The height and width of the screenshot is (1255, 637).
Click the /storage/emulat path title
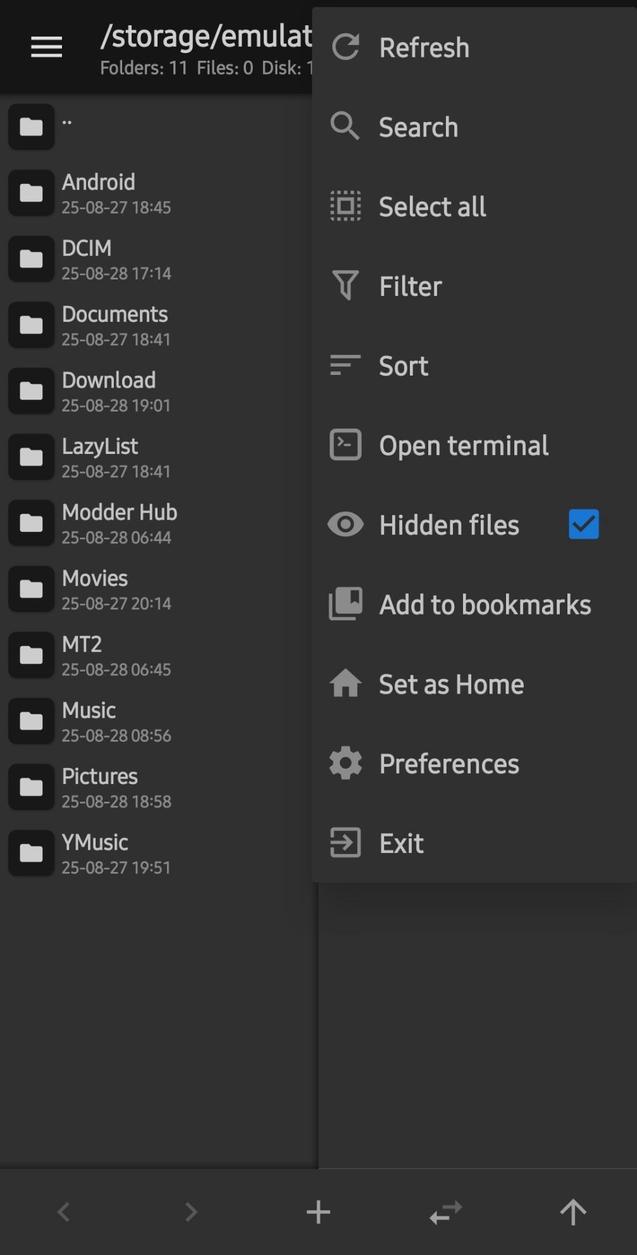coord(206,37)
